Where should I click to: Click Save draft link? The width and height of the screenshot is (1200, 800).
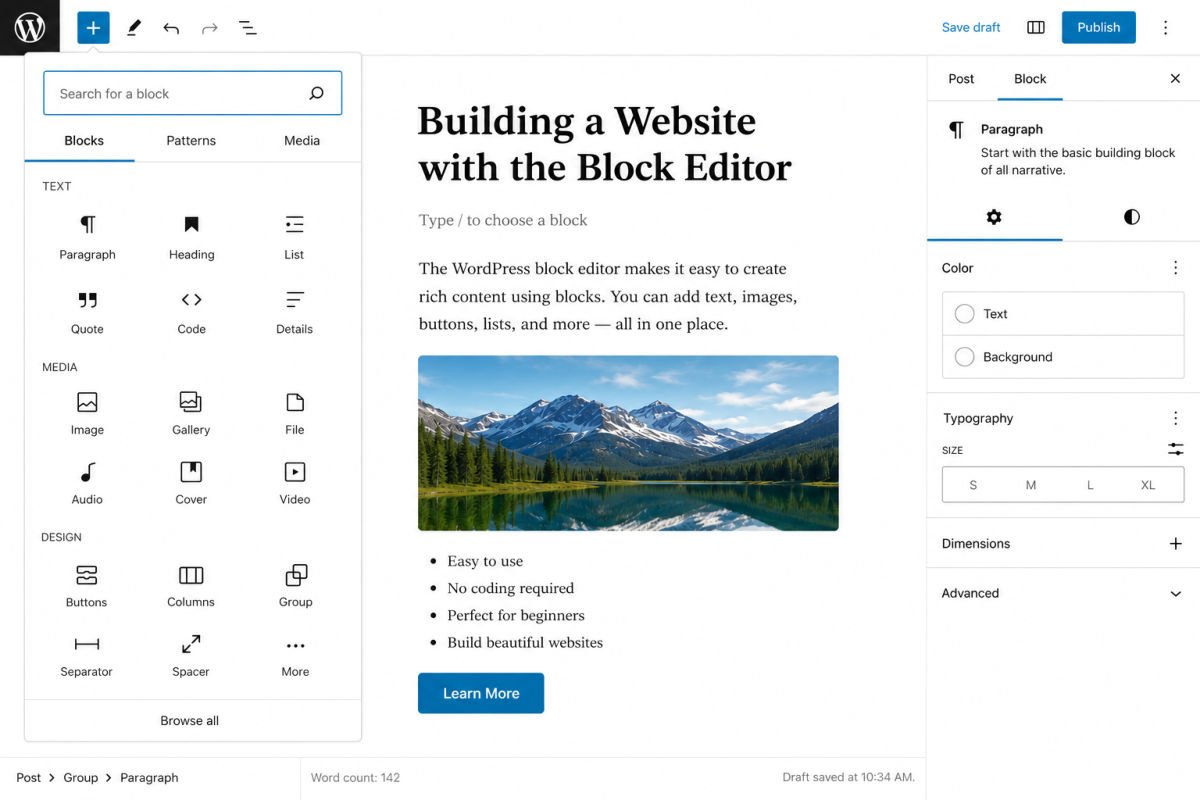(x=971, y=27)
